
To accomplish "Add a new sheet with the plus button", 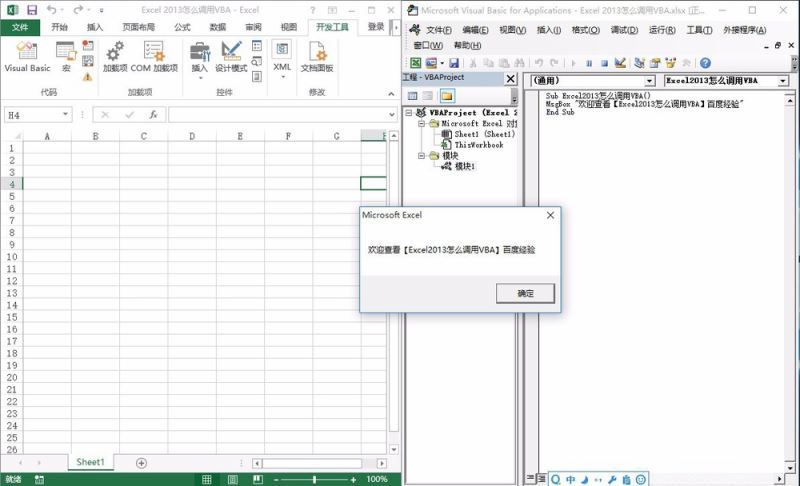I will click(x=141, y=463).
